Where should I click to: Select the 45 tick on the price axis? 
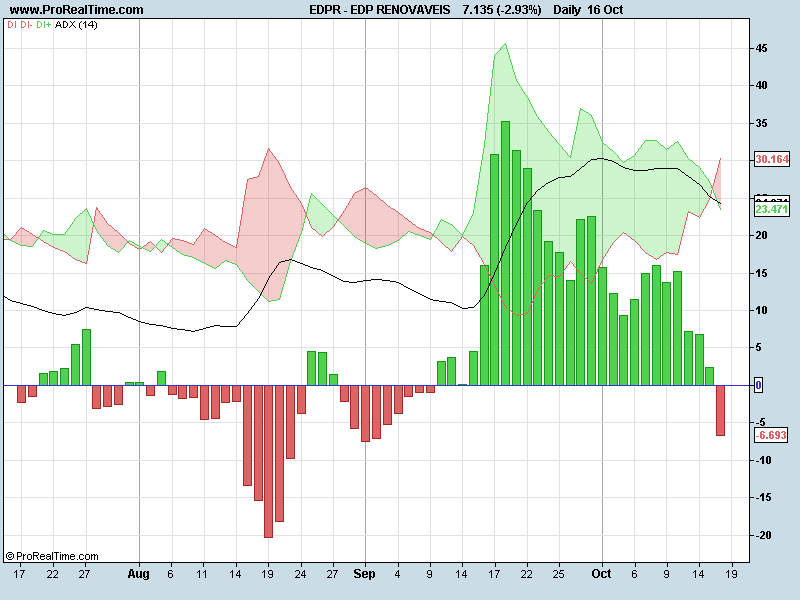[x=761, y=48]
